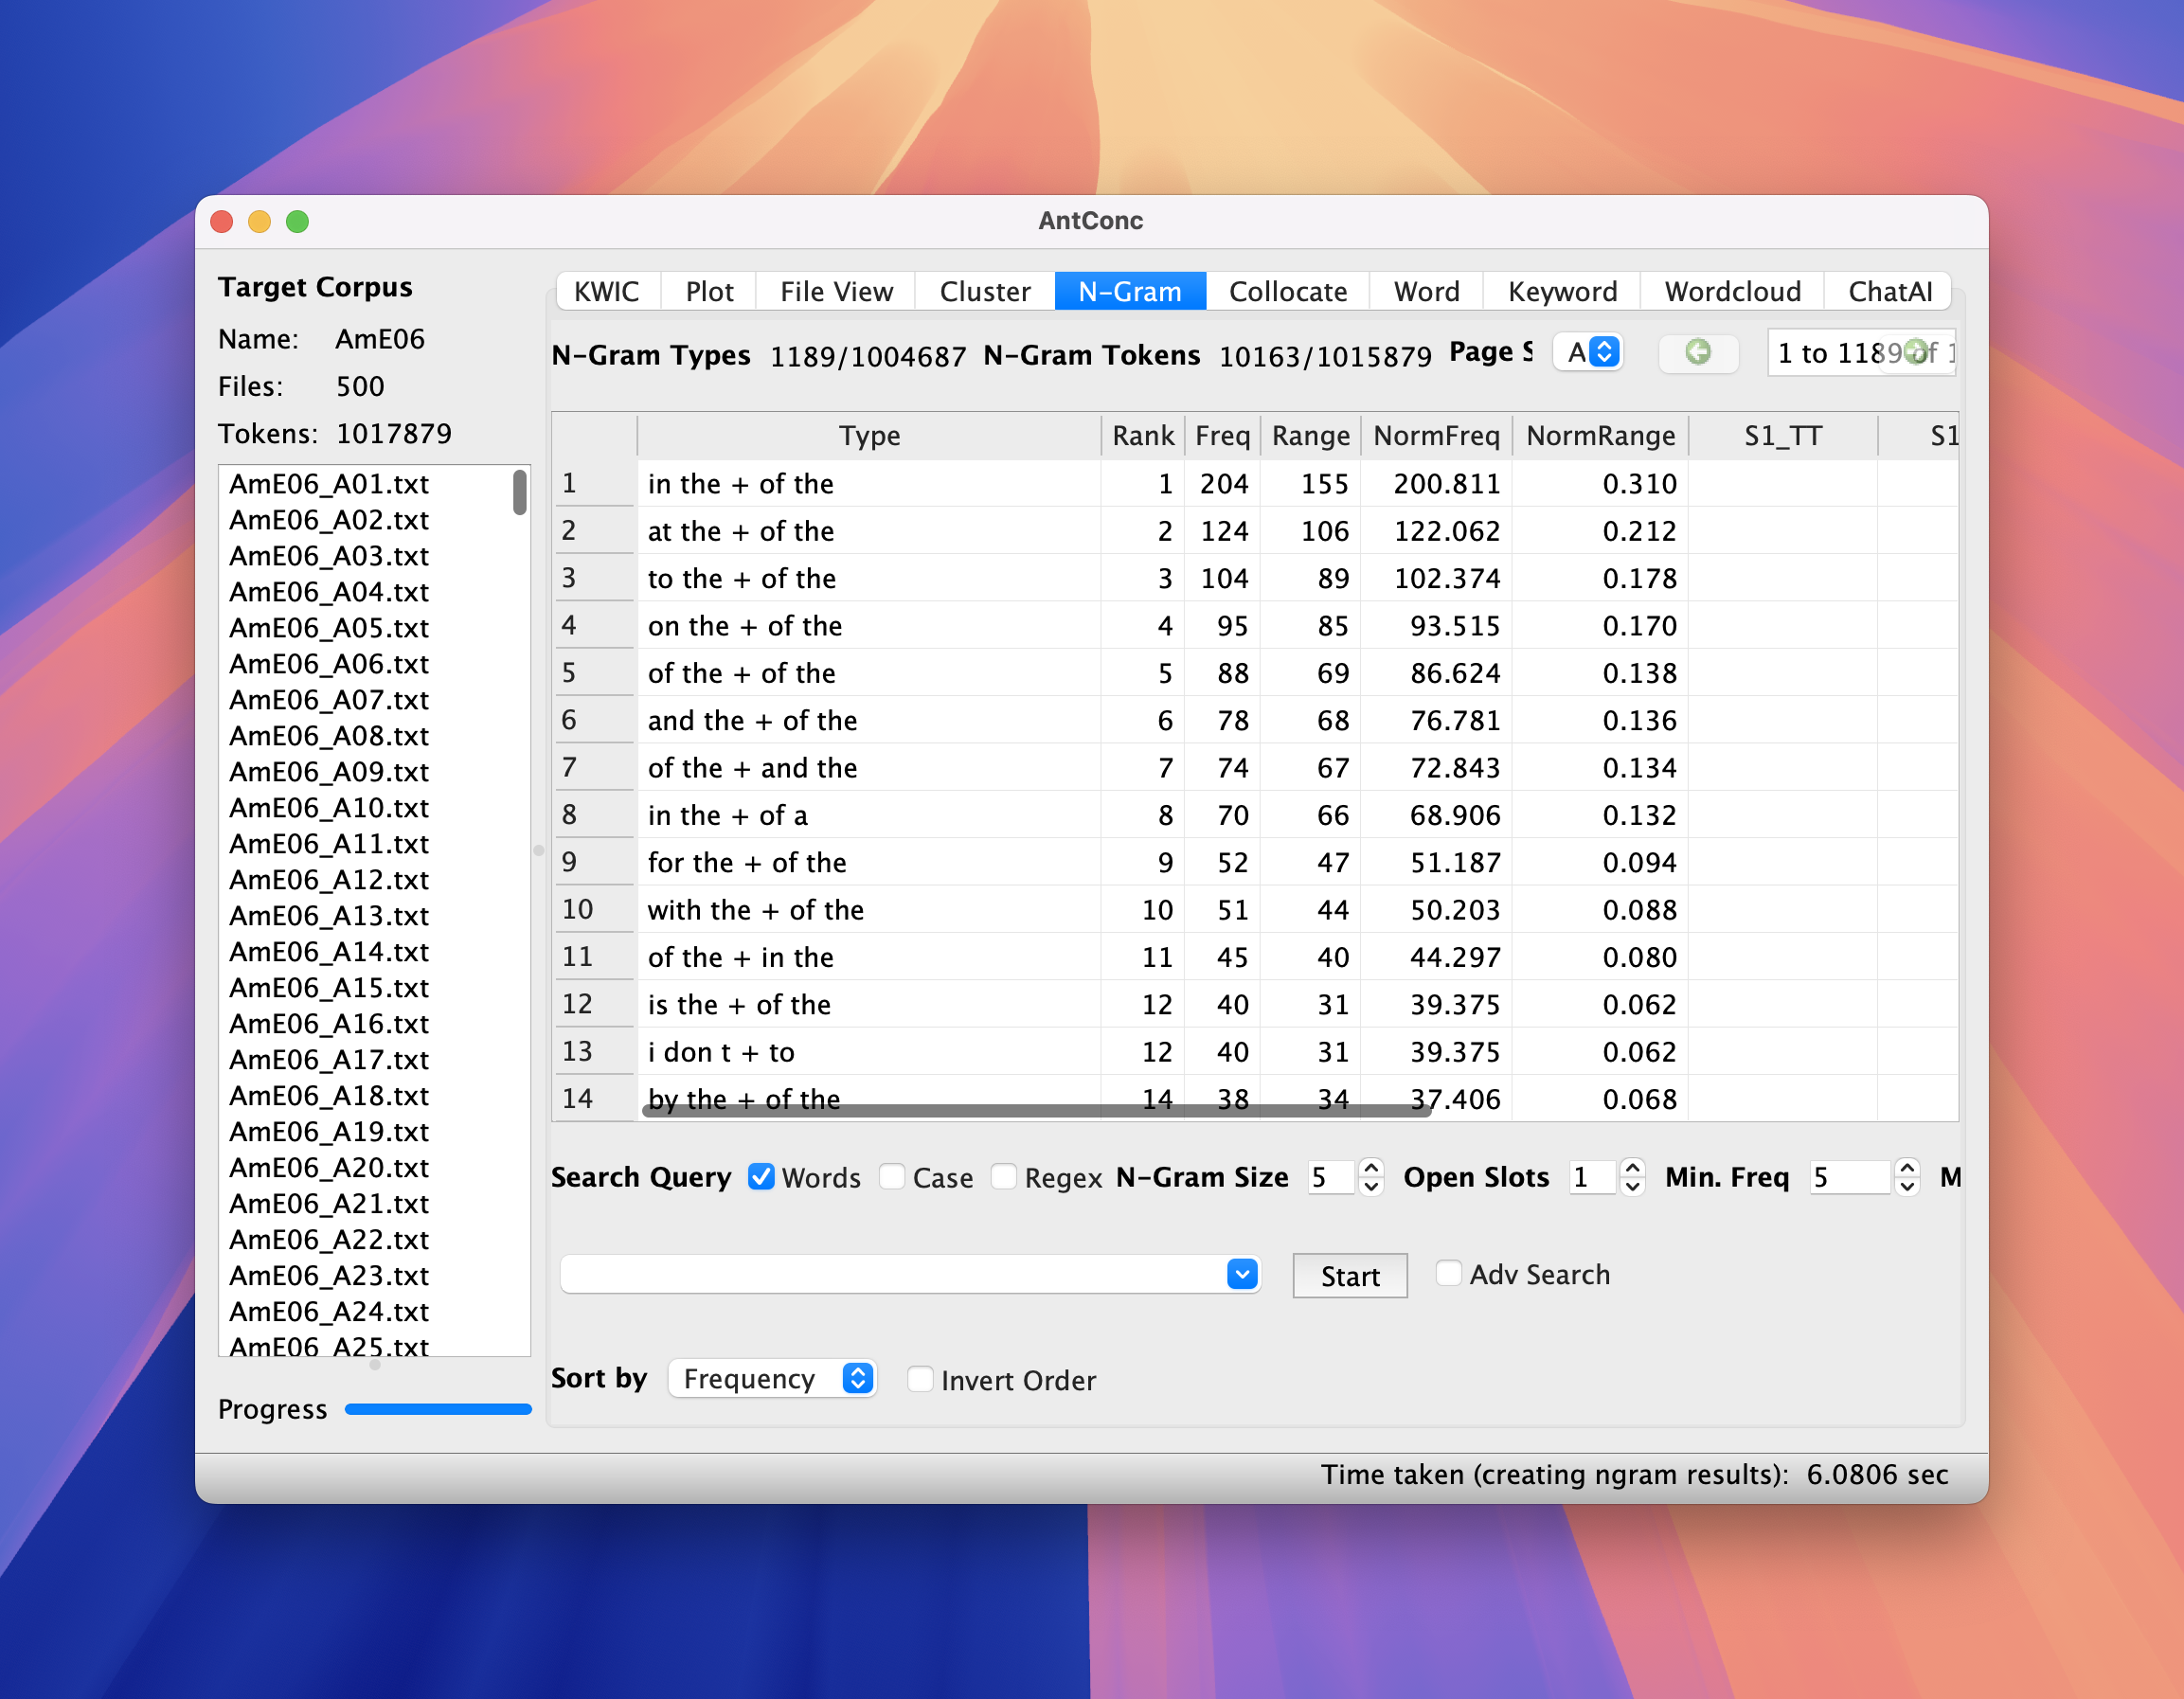Increase N-Gram Size with up stepper arrow

(1371, 1167)
